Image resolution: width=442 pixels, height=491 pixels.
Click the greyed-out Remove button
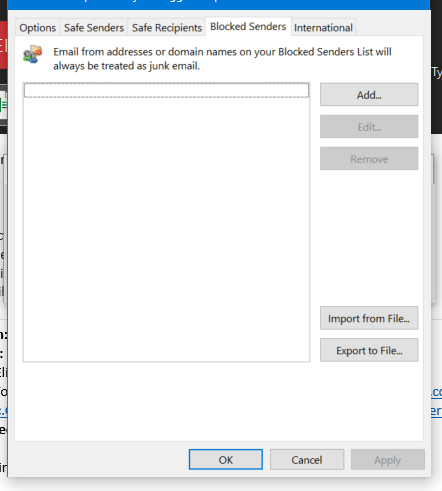369,159
